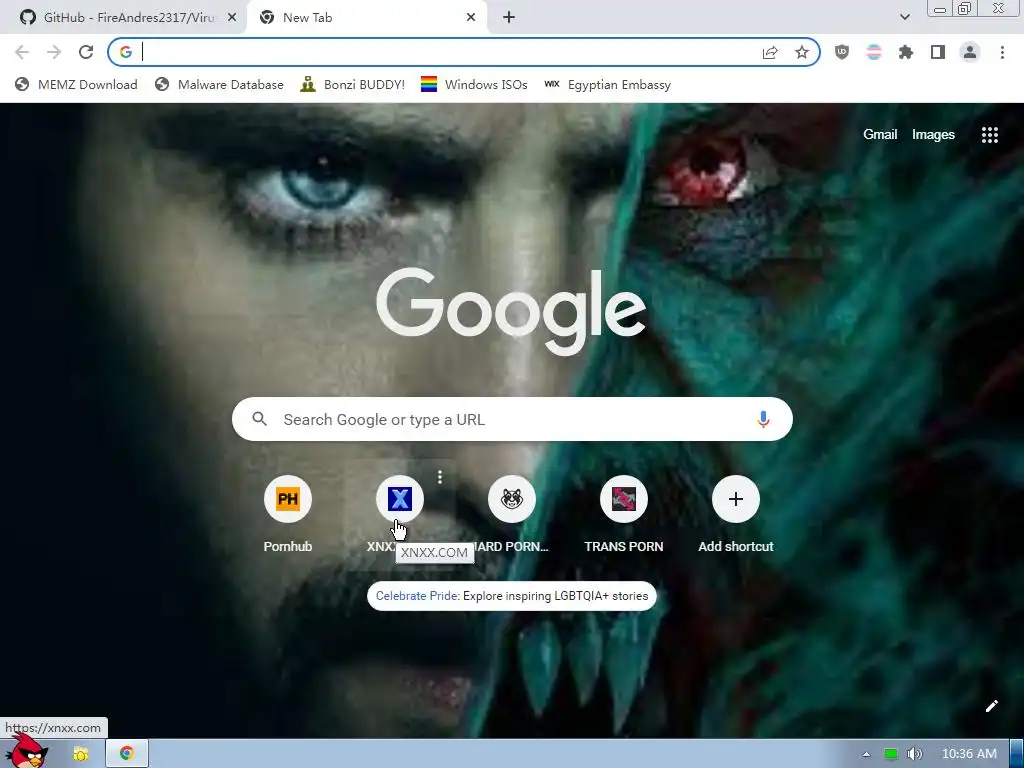Bookmark this tab with the star icon
The height and width of the screenshot is (768, 1024).
(802, 52)
